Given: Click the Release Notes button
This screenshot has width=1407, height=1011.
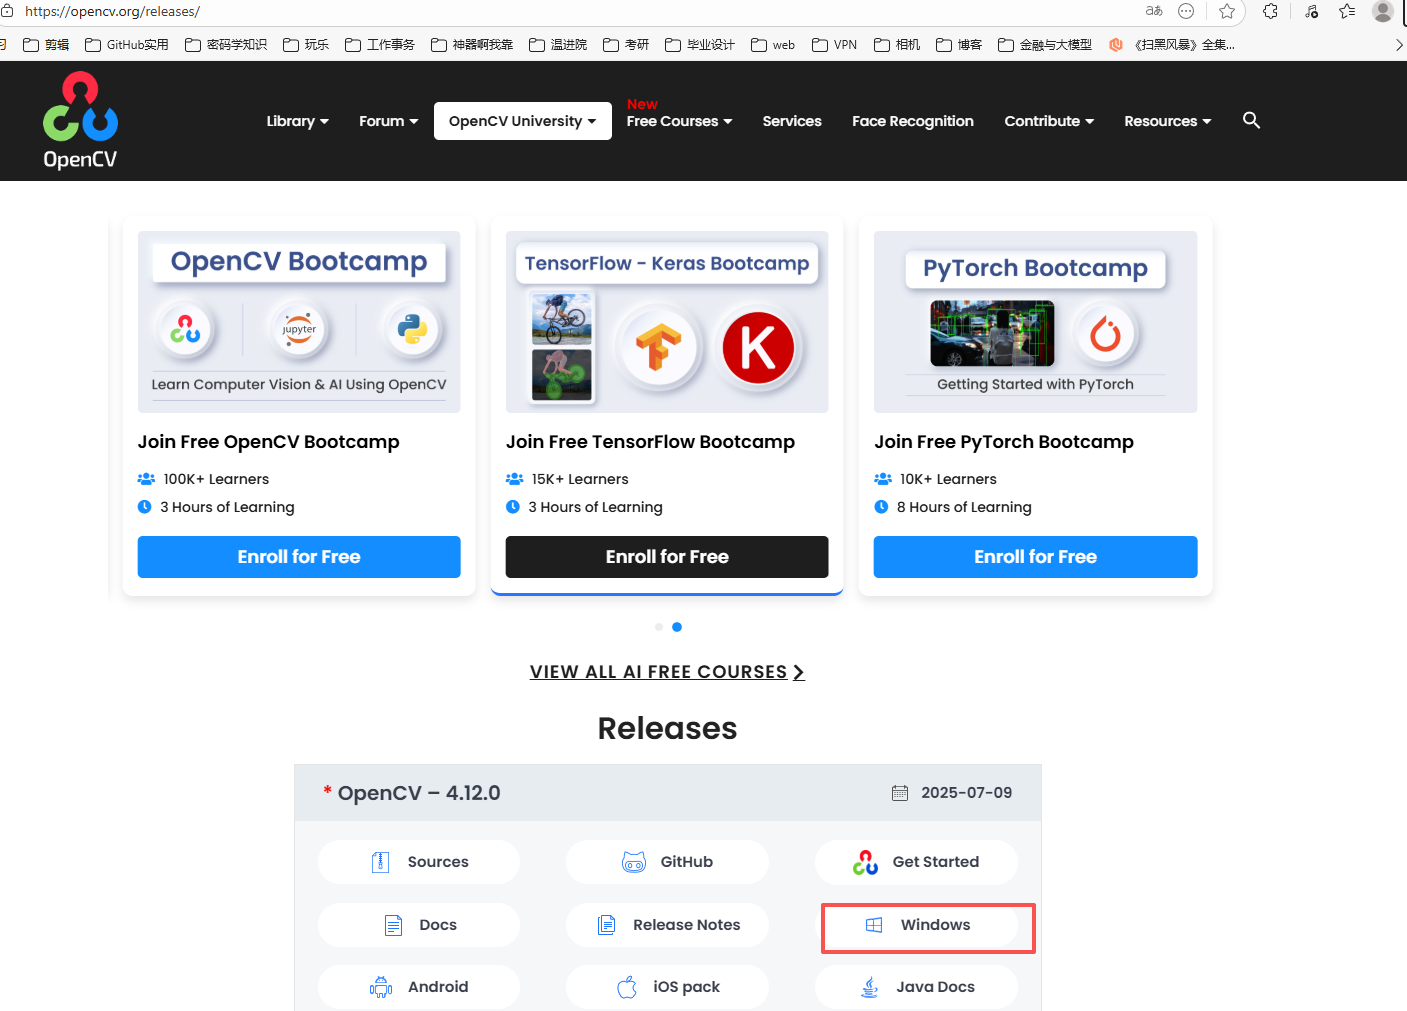Looking at the screenshot, I should (667, 925).
